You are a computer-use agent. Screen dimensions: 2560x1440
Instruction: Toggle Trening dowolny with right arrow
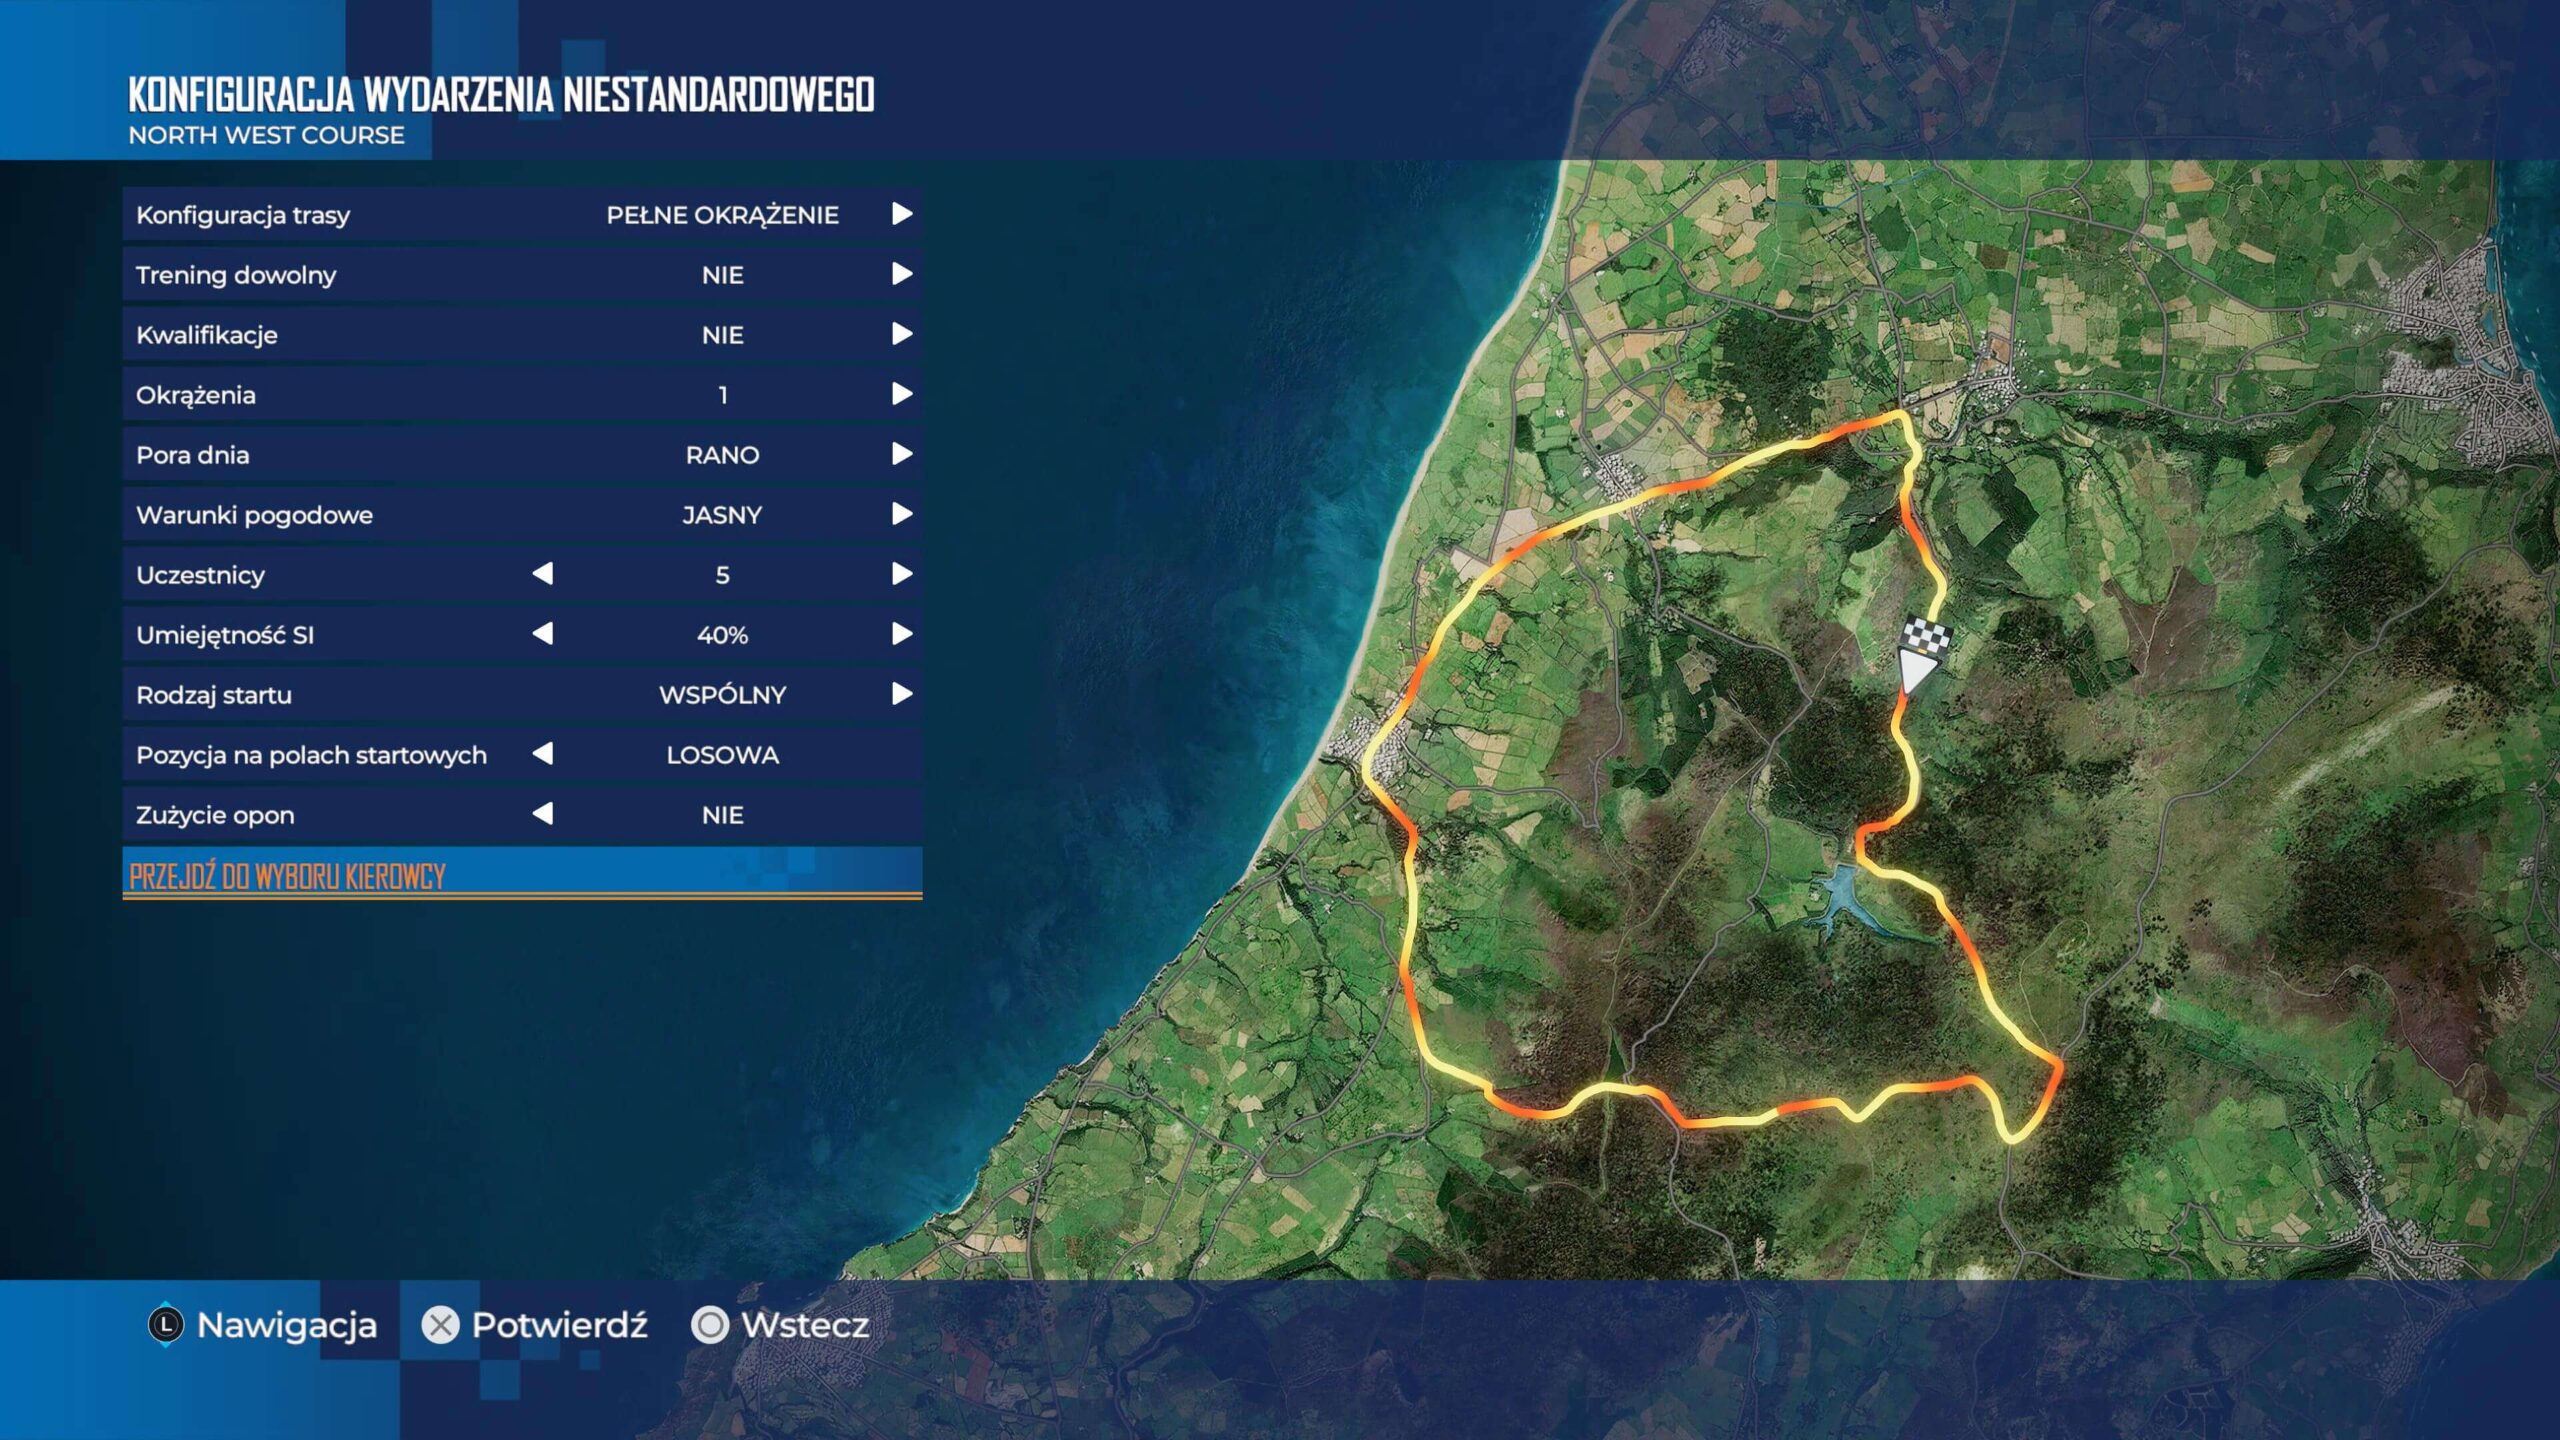pos(901,274)
